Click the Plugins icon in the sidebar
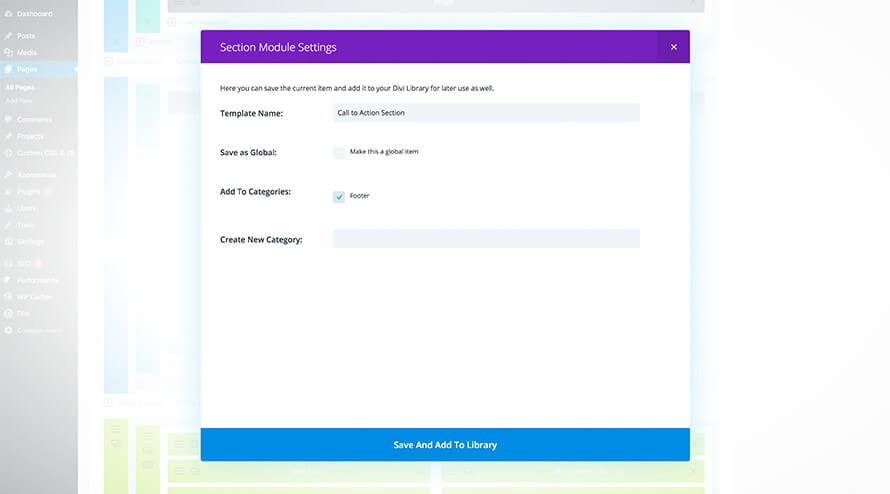The width and height of the screenshot is (890, 494). [9, 191]
